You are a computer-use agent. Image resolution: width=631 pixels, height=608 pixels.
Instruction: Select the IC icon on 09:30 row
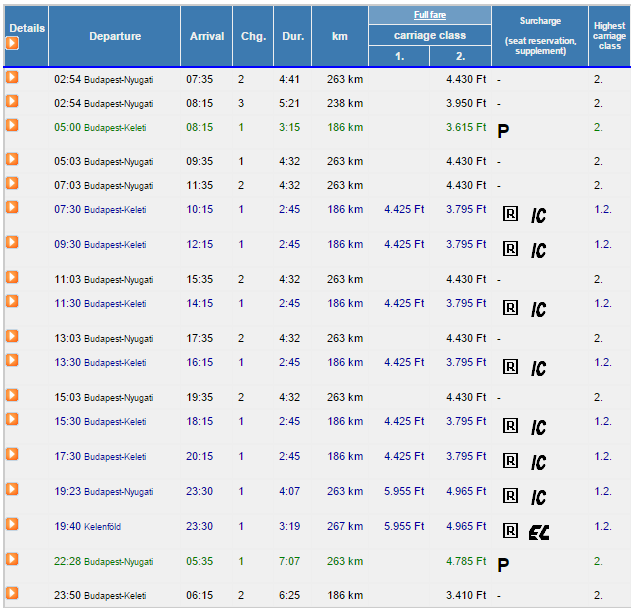[538, 251]
